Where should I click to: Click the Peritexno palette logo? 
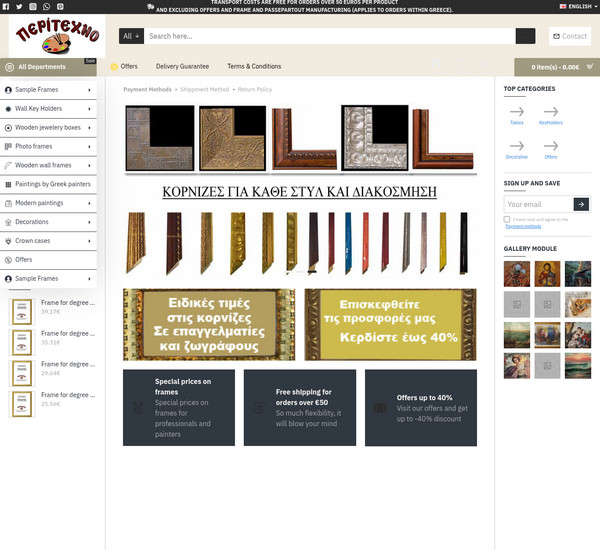tap(57, 36)
